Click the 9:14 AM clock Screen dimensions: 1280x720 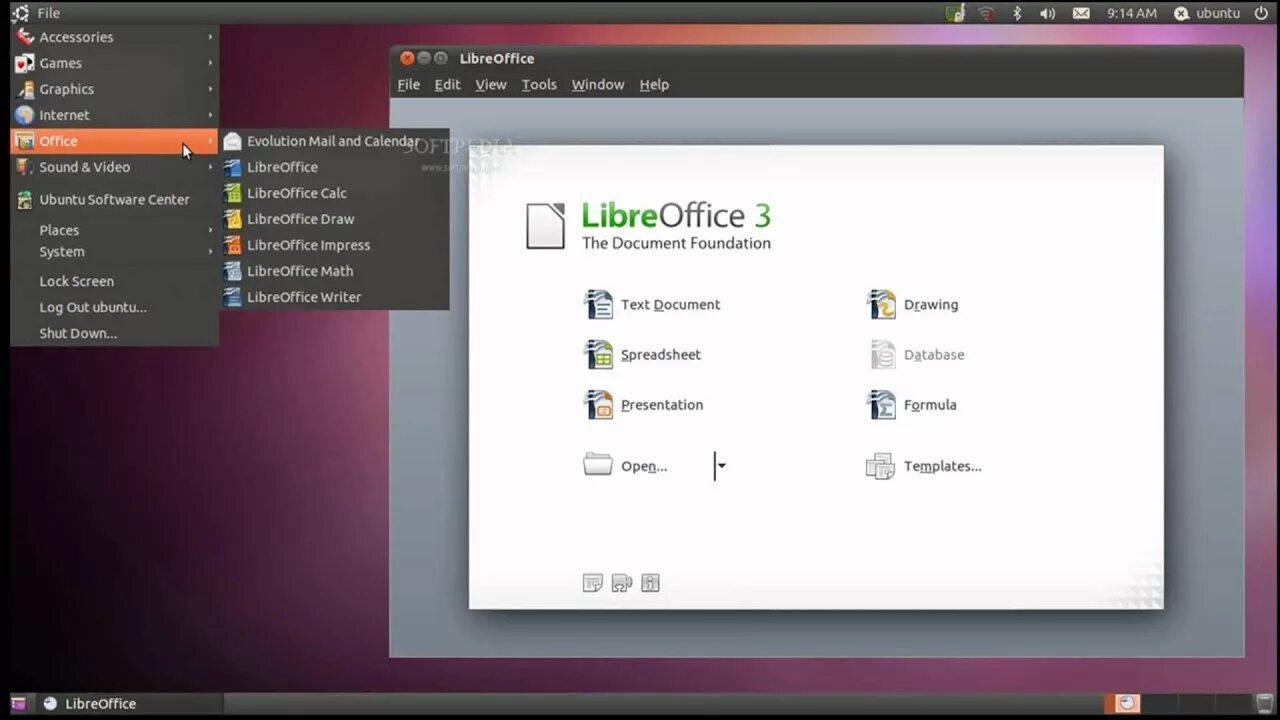(1132, 13)
